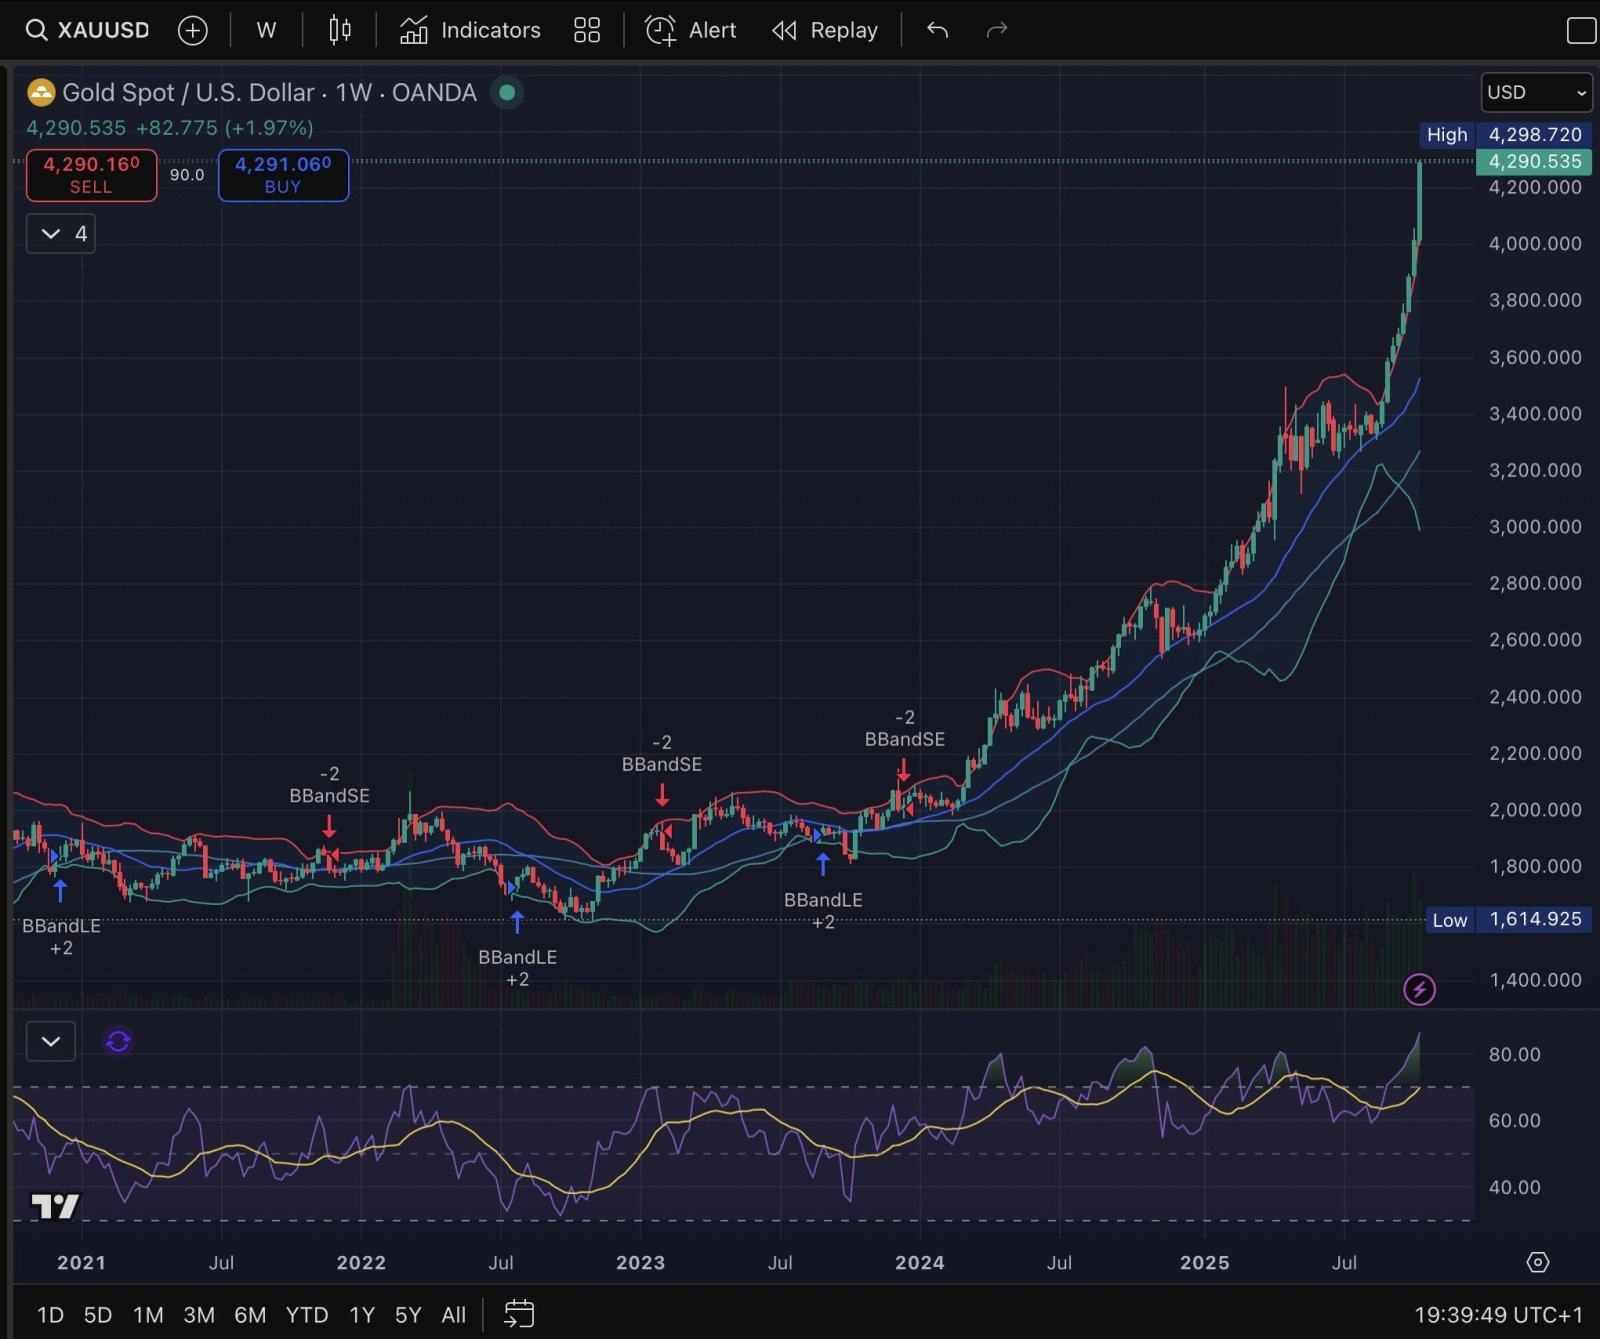Screen dimensions: 1600x1339
Task: Open the layout templates grid icon
Action: pyautogui.click(x=587, y=30)
